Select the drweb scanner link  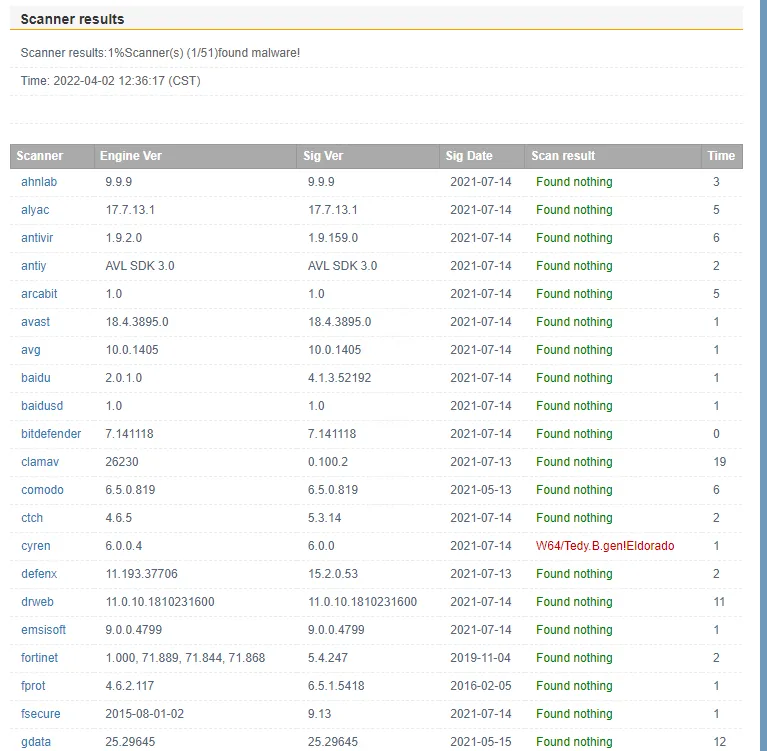click(x=38, y=602)
